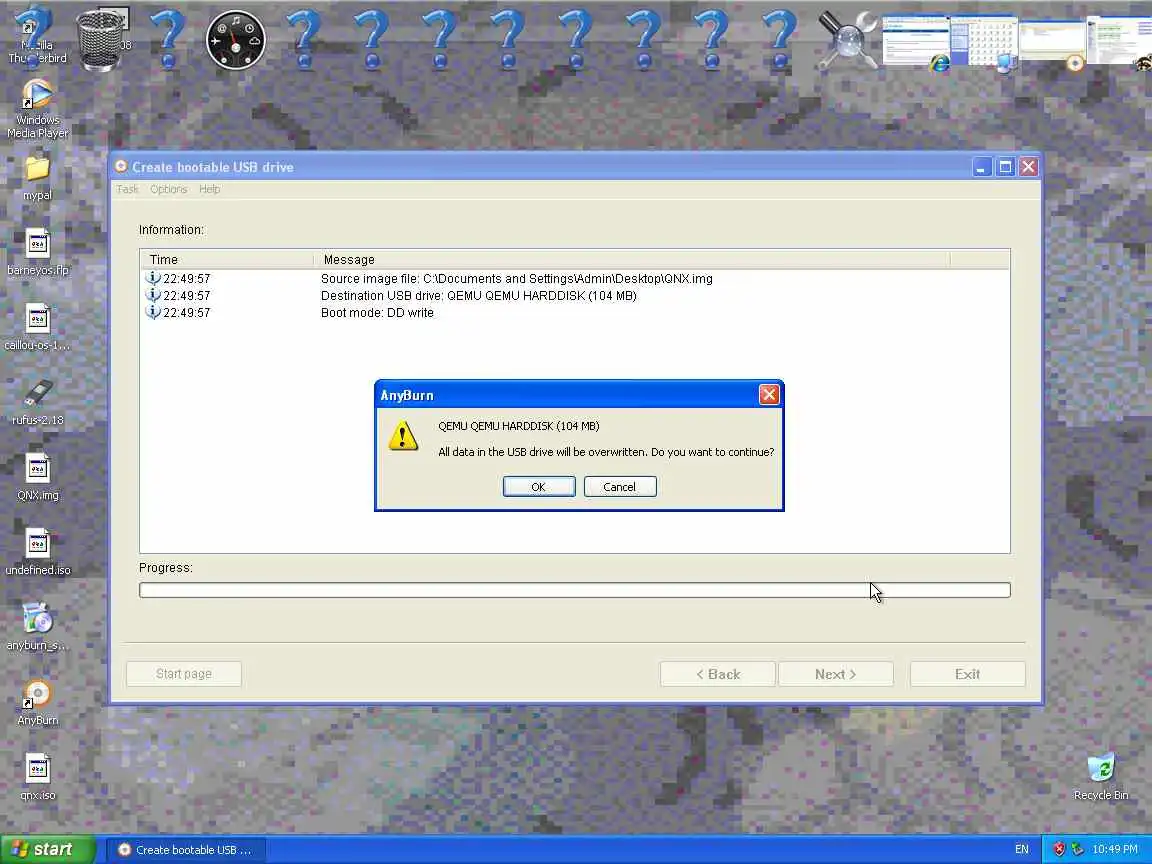The width and height of the screenshot is (1152, 864).
Task: Click info icon of Destination USB row
Action: [x=153, y=295]
